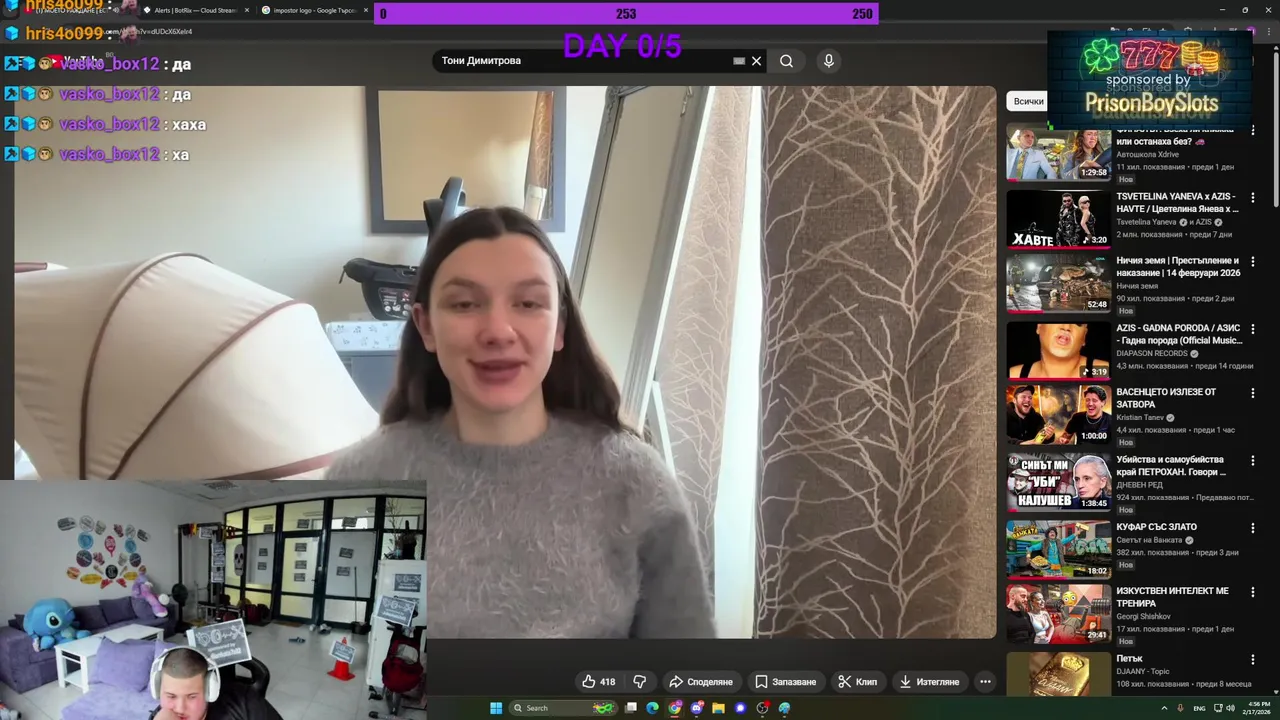Create a clip with Клип button

click(x=857, y=682)
